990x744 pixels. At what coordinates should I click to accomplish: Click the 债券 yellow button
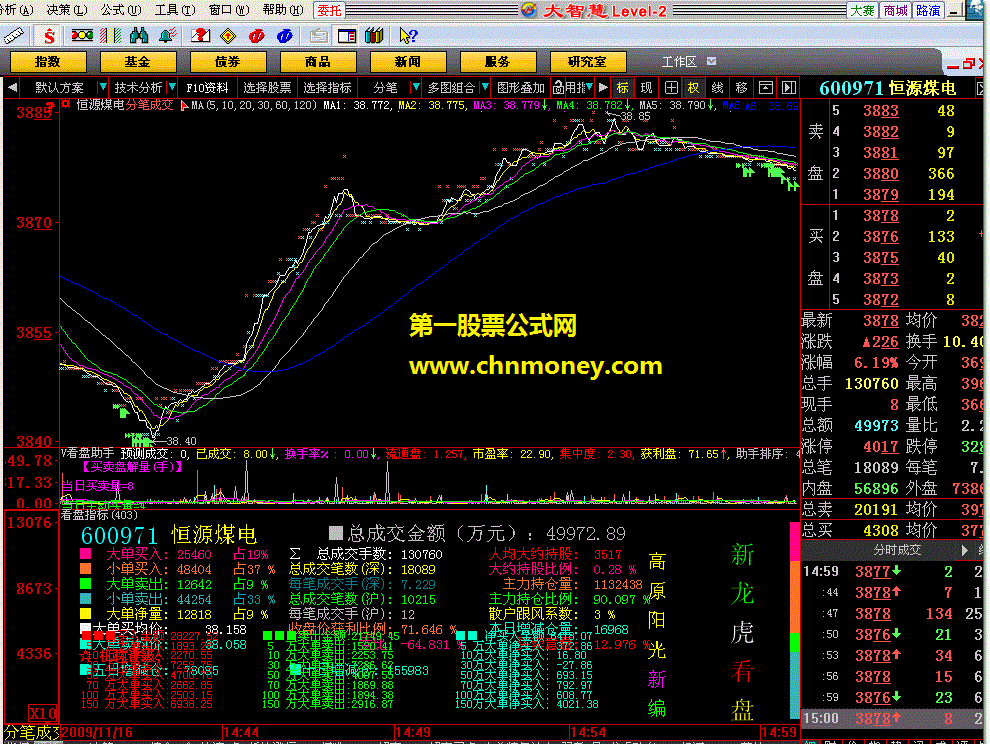click(228, 62)
